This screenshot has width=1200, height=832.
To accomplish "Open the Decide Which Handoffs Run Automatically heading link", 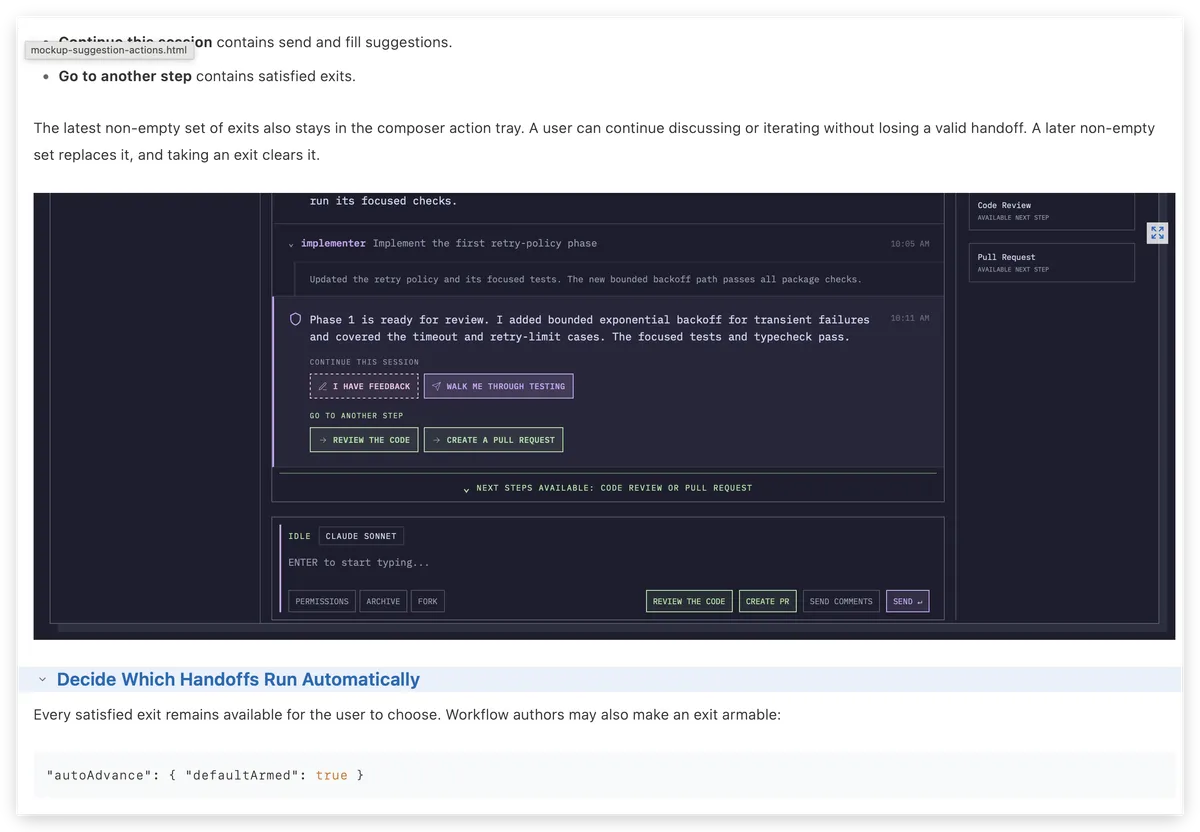I will point(238,680).
